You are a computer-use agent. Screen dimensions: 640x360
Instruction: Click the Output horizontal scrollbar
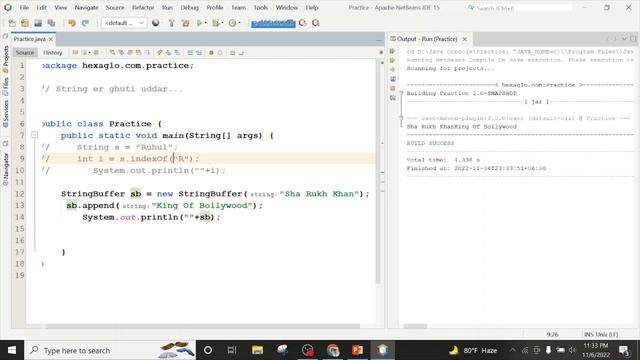(415, 326)
